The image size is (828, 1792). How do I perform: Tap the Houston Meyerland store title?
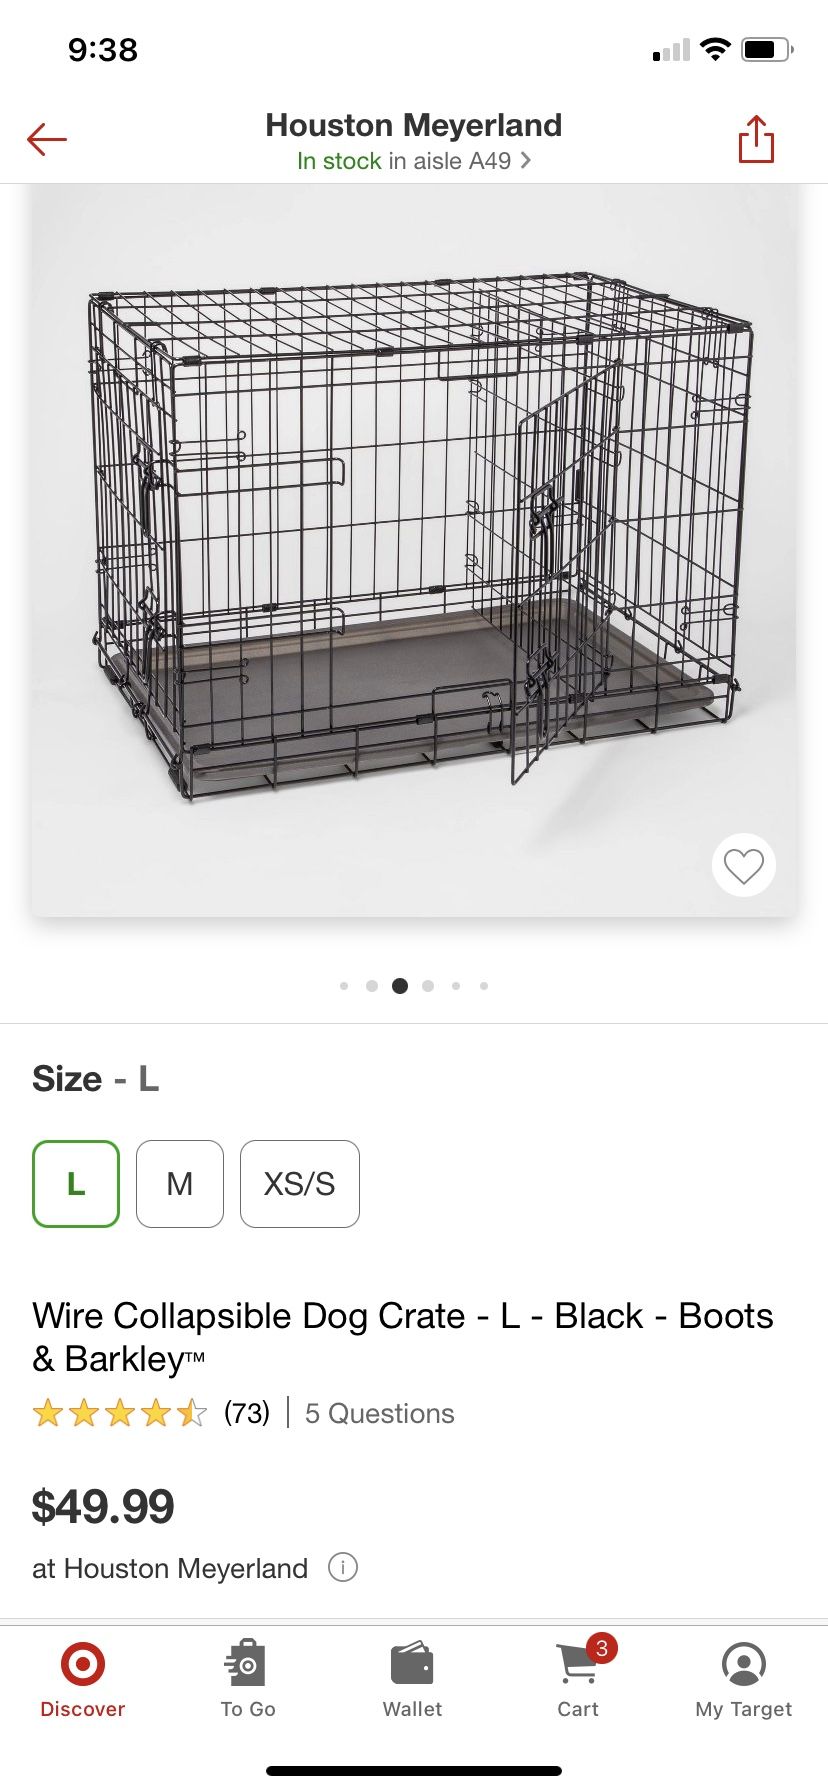(x=414, y=125)
